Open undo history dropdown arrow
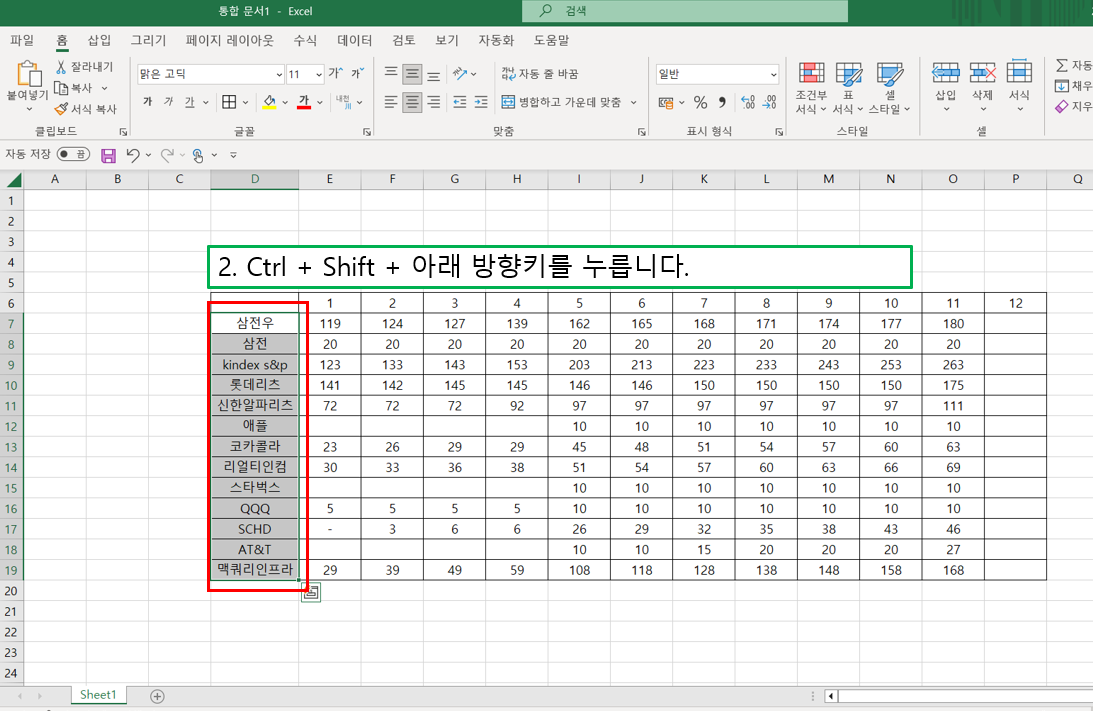 [148, 155]
